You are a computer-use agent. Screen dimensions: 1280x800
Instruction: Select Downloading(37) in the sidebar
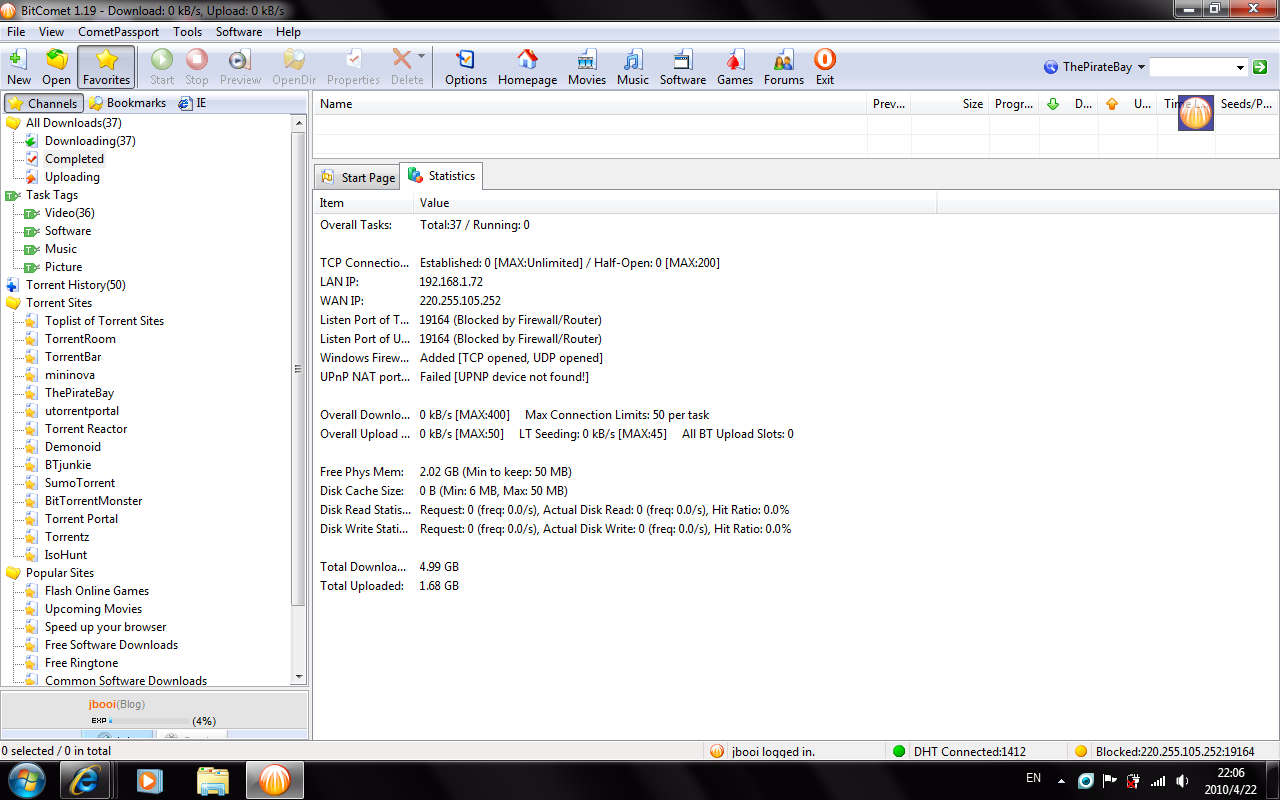click(x=90, y=141)
